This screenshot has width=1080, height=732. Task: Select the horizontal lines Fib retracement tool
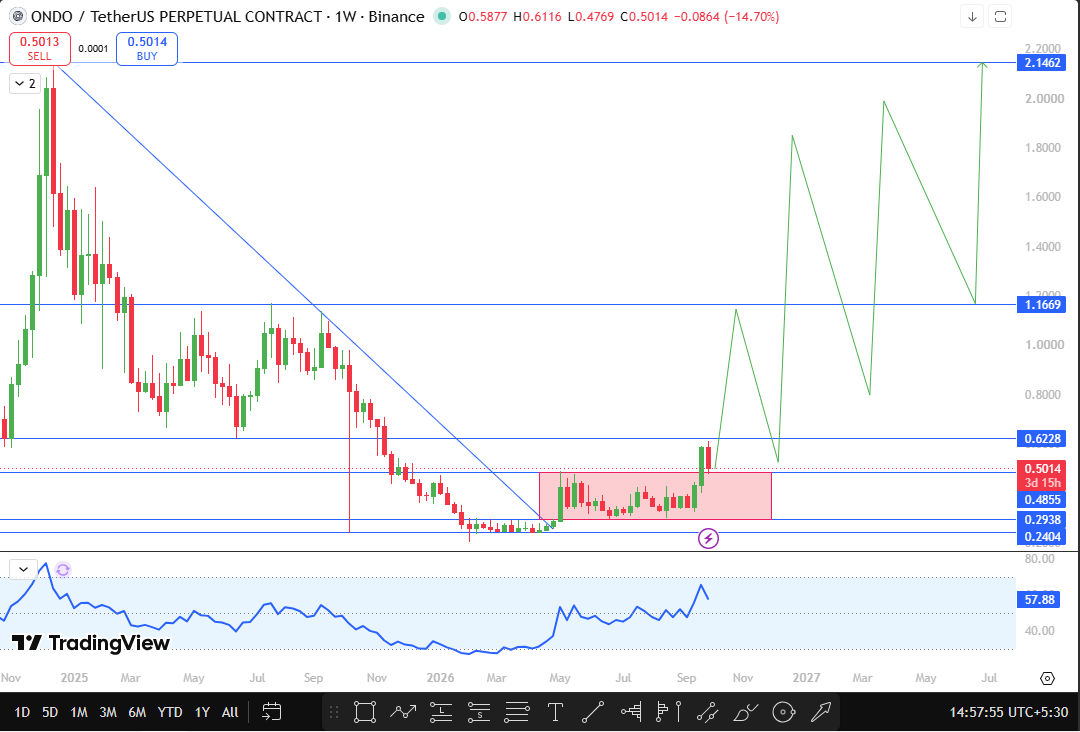point(517,711)
